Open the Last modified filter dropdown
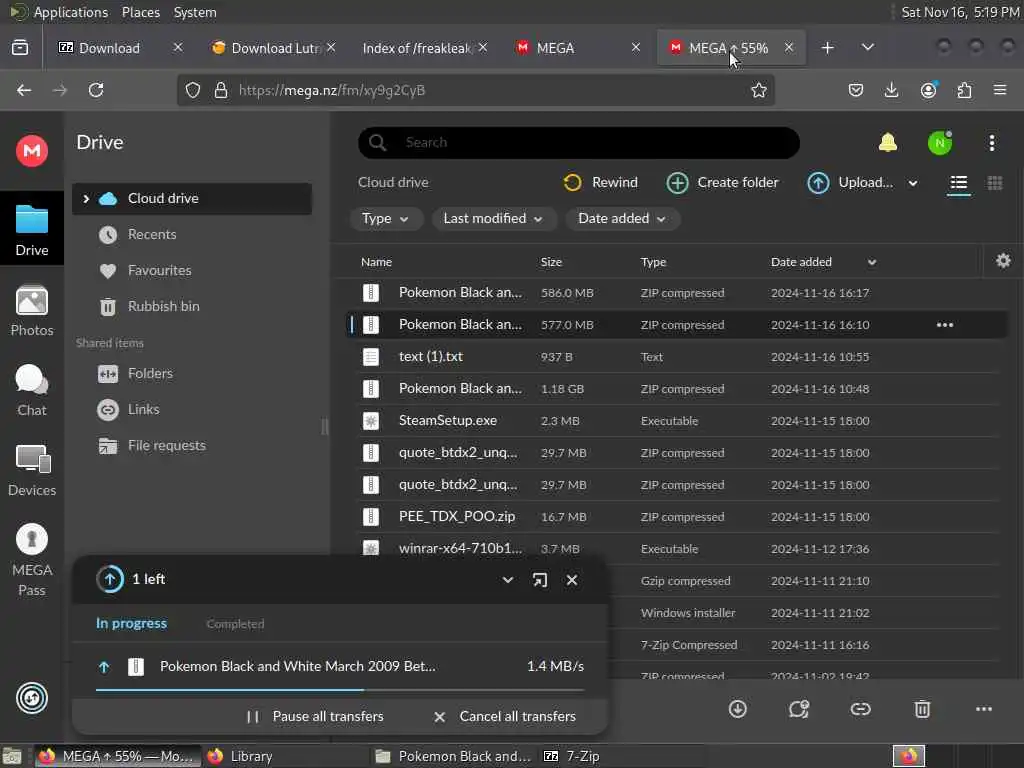Screen dimensions: 1024x768 493,219
